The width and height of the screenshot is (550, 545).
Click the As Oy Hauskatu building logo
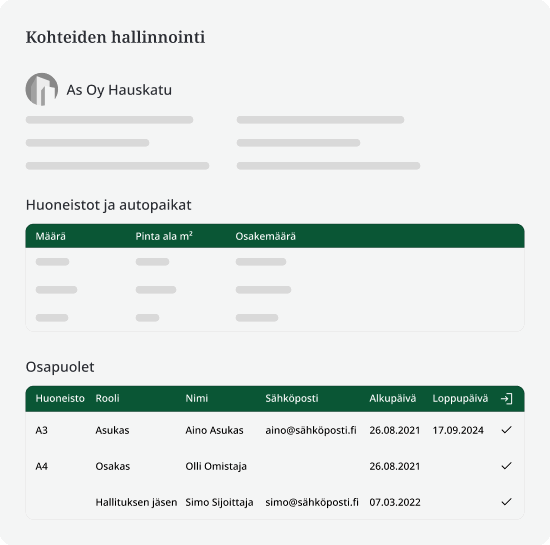click(x=42, y=89)
